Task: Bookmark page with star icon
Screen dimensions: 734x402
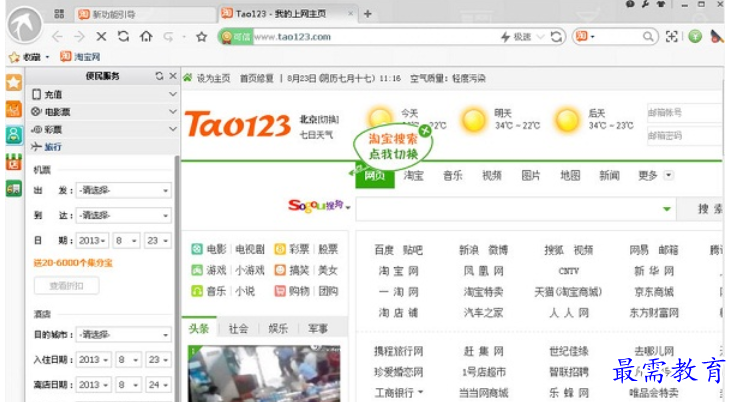Action: [x=202, y=37]
